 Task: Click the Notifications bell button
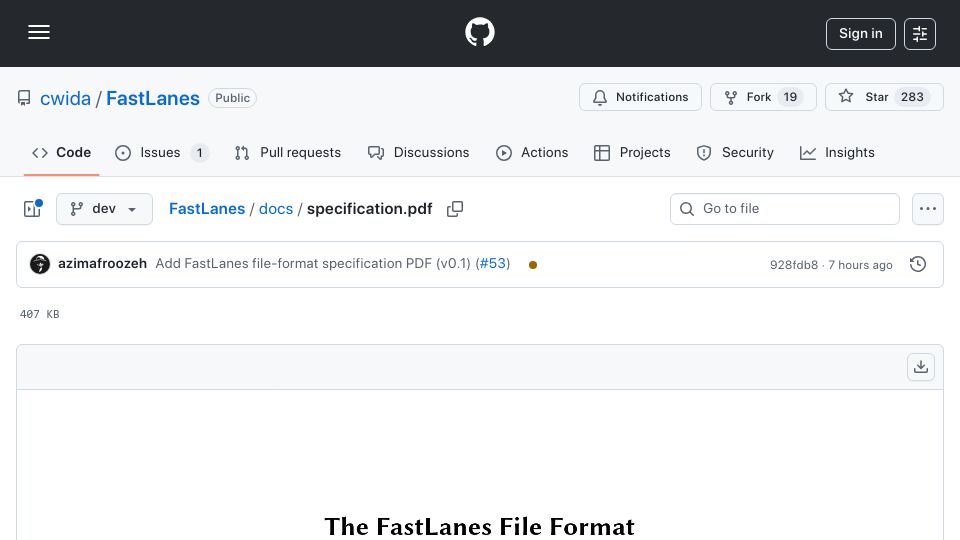click(640, 97)
